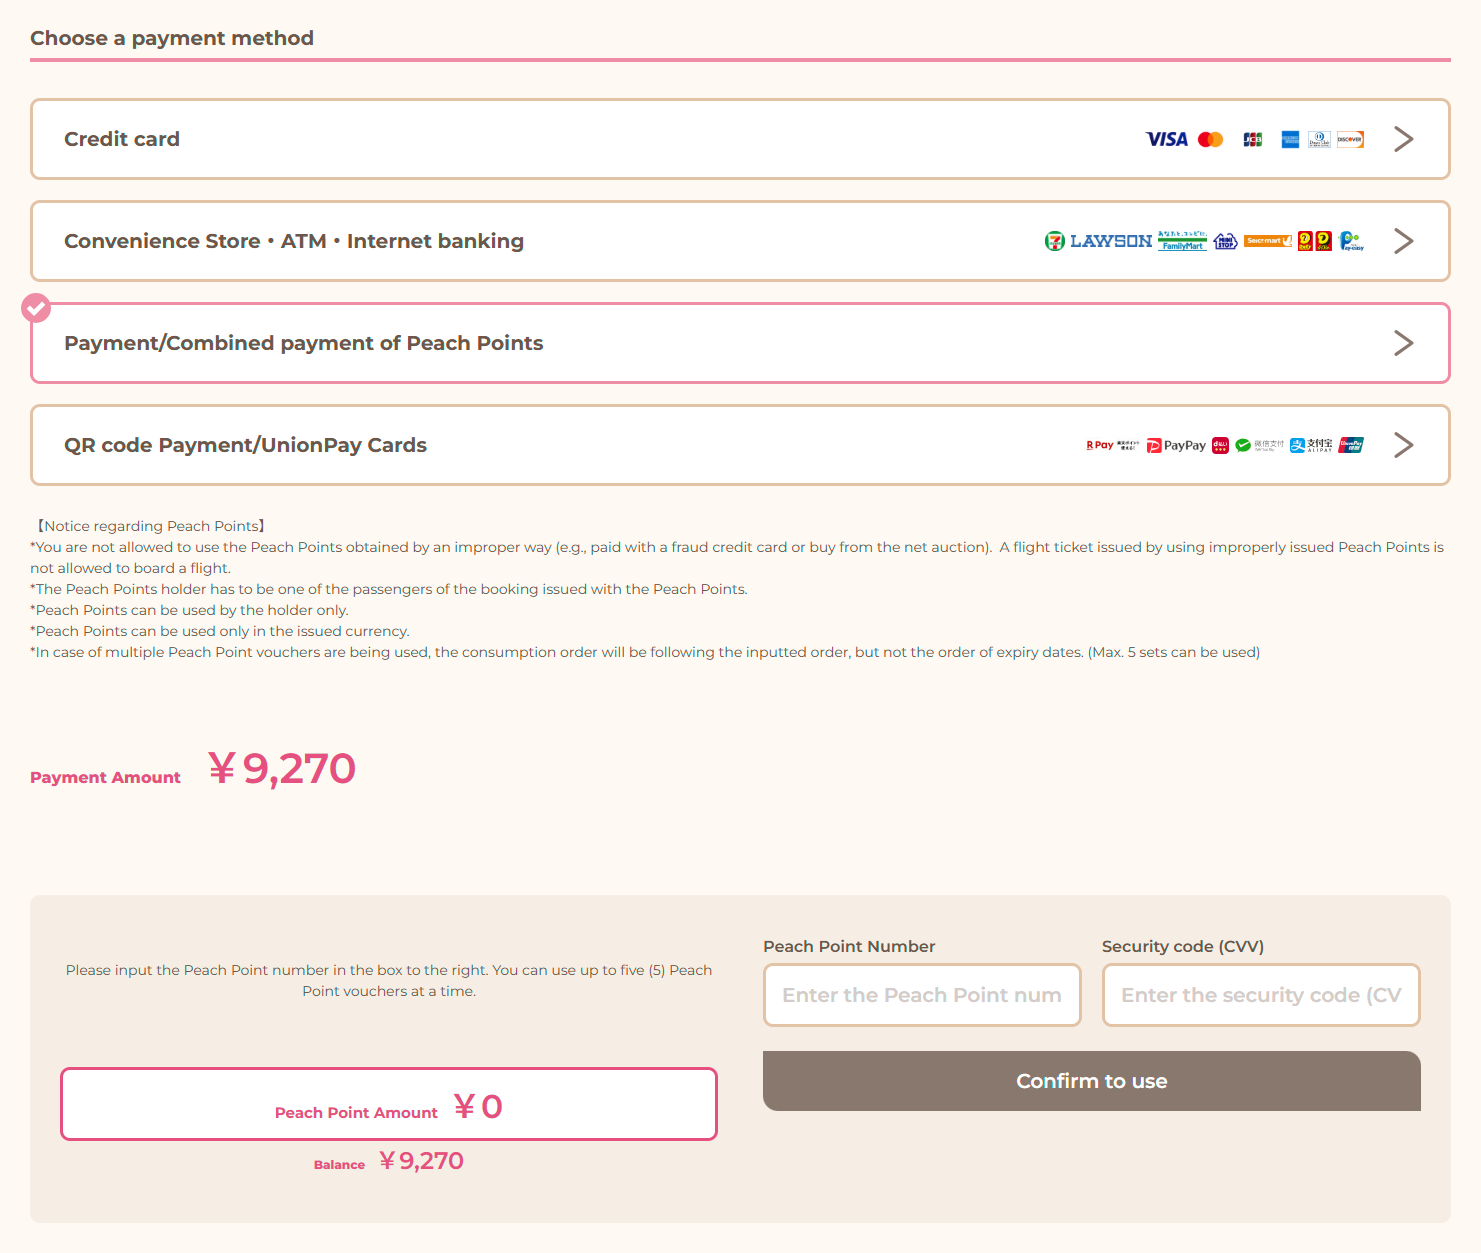
Task: Click the Diners Club logo
Action: coord(1319,139)
